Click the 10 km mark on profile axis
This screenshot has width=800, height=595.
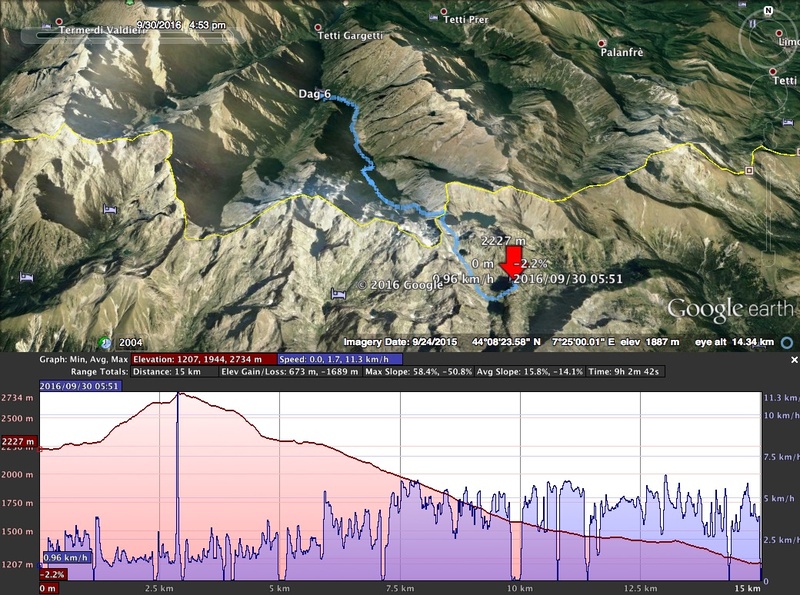[517, 589]
